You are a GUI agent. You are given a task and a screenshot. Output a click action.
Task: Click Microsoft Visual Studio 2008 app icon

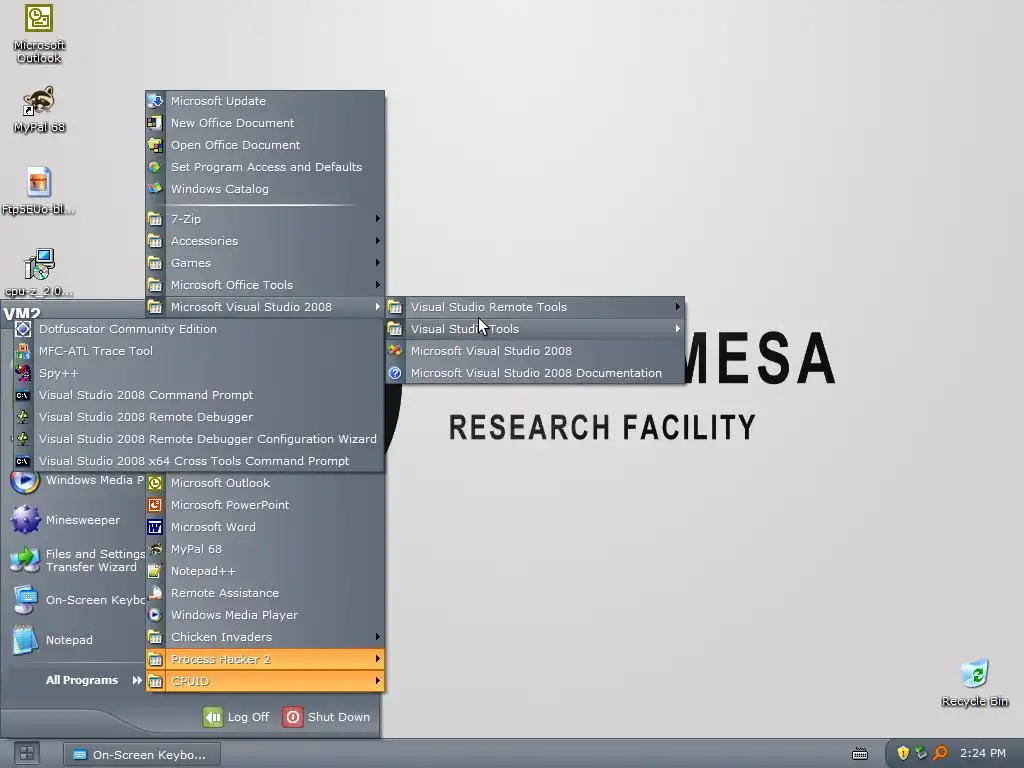395,351
